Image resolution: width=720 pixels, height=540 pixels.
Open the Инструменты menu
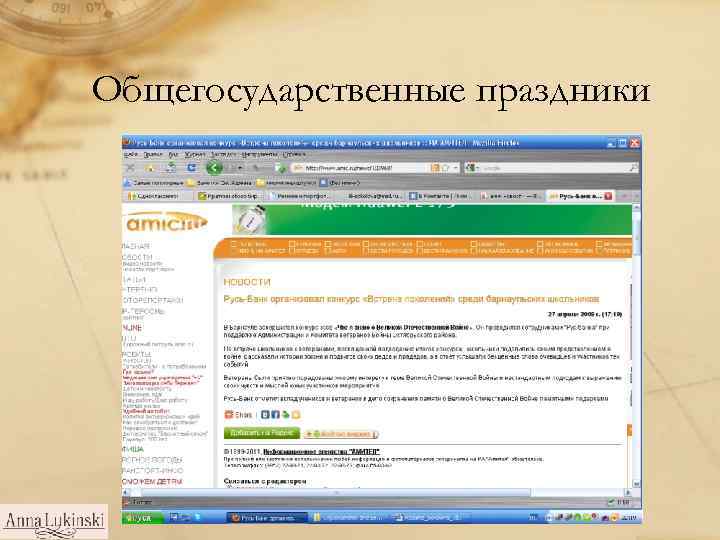click(259, 155)
